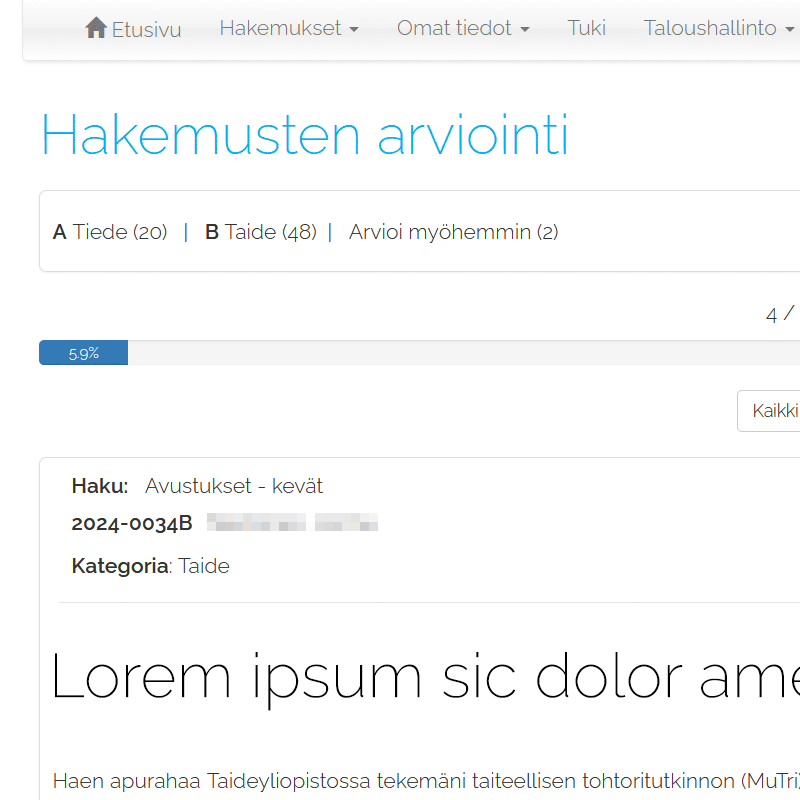Switch to B Taide (48) category

click(x=260, y=232)
